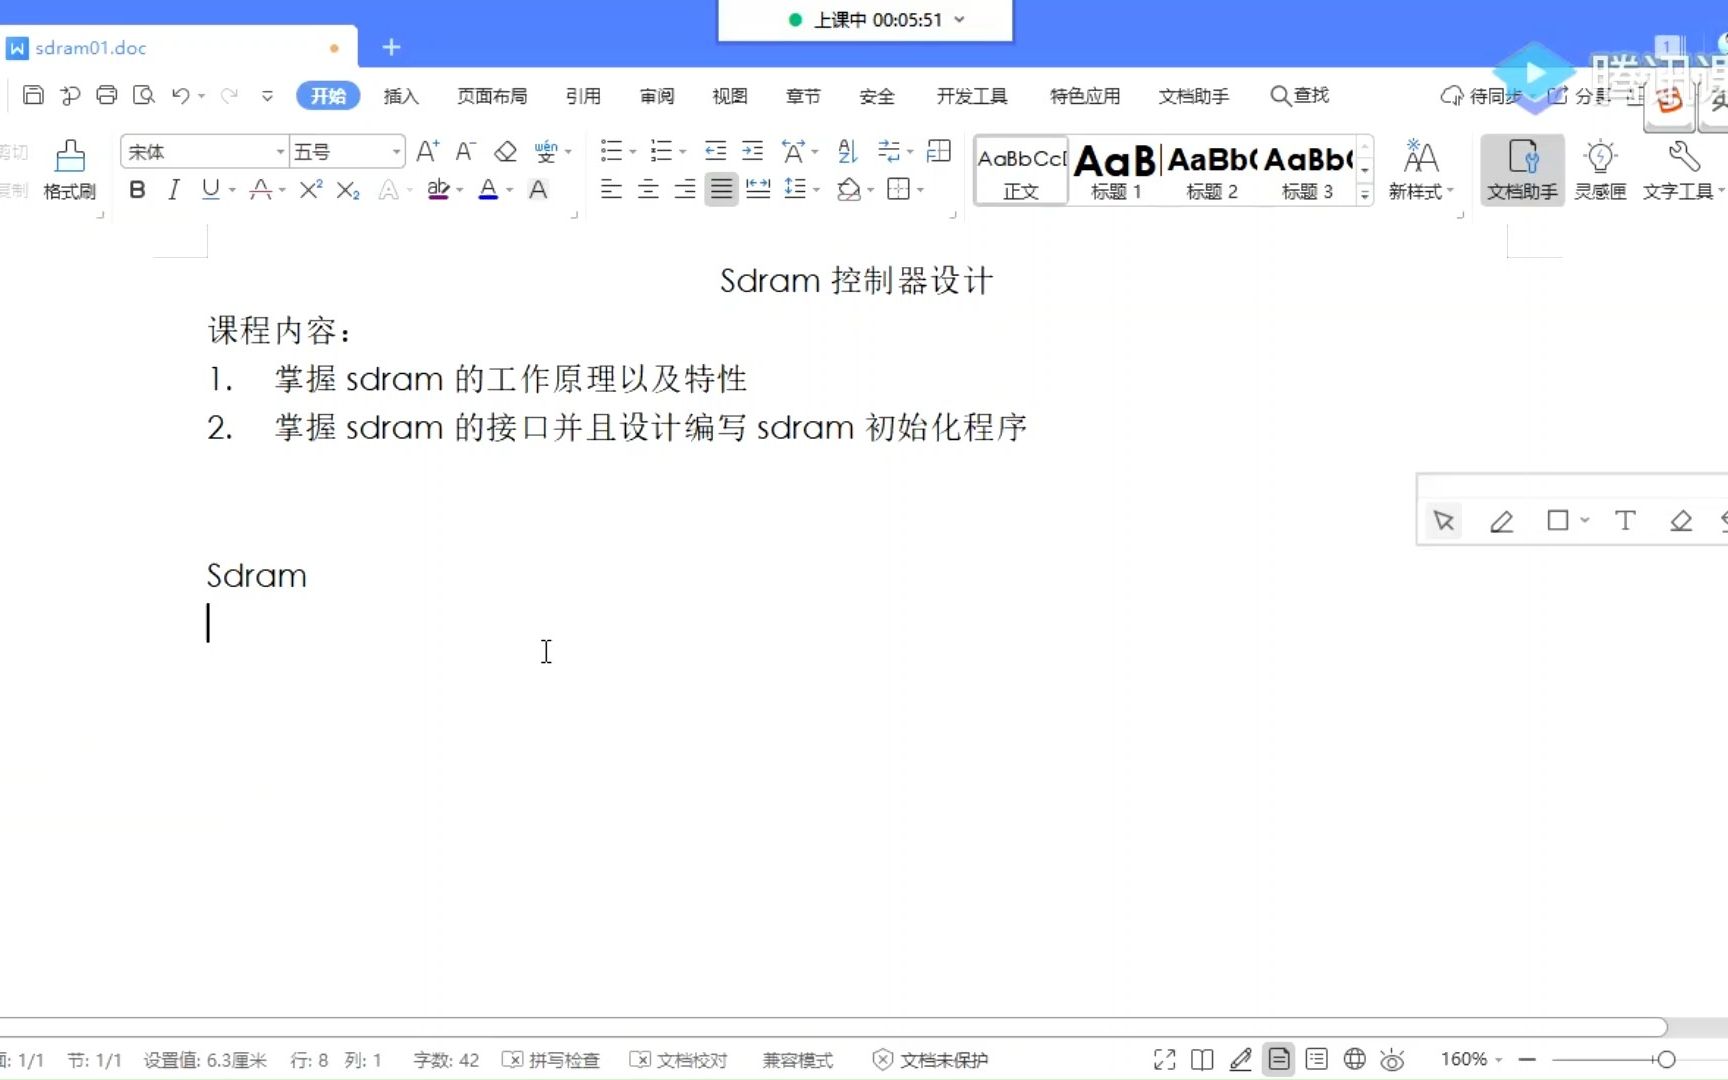Apply the 正文 body style

tap(1021, 170)
